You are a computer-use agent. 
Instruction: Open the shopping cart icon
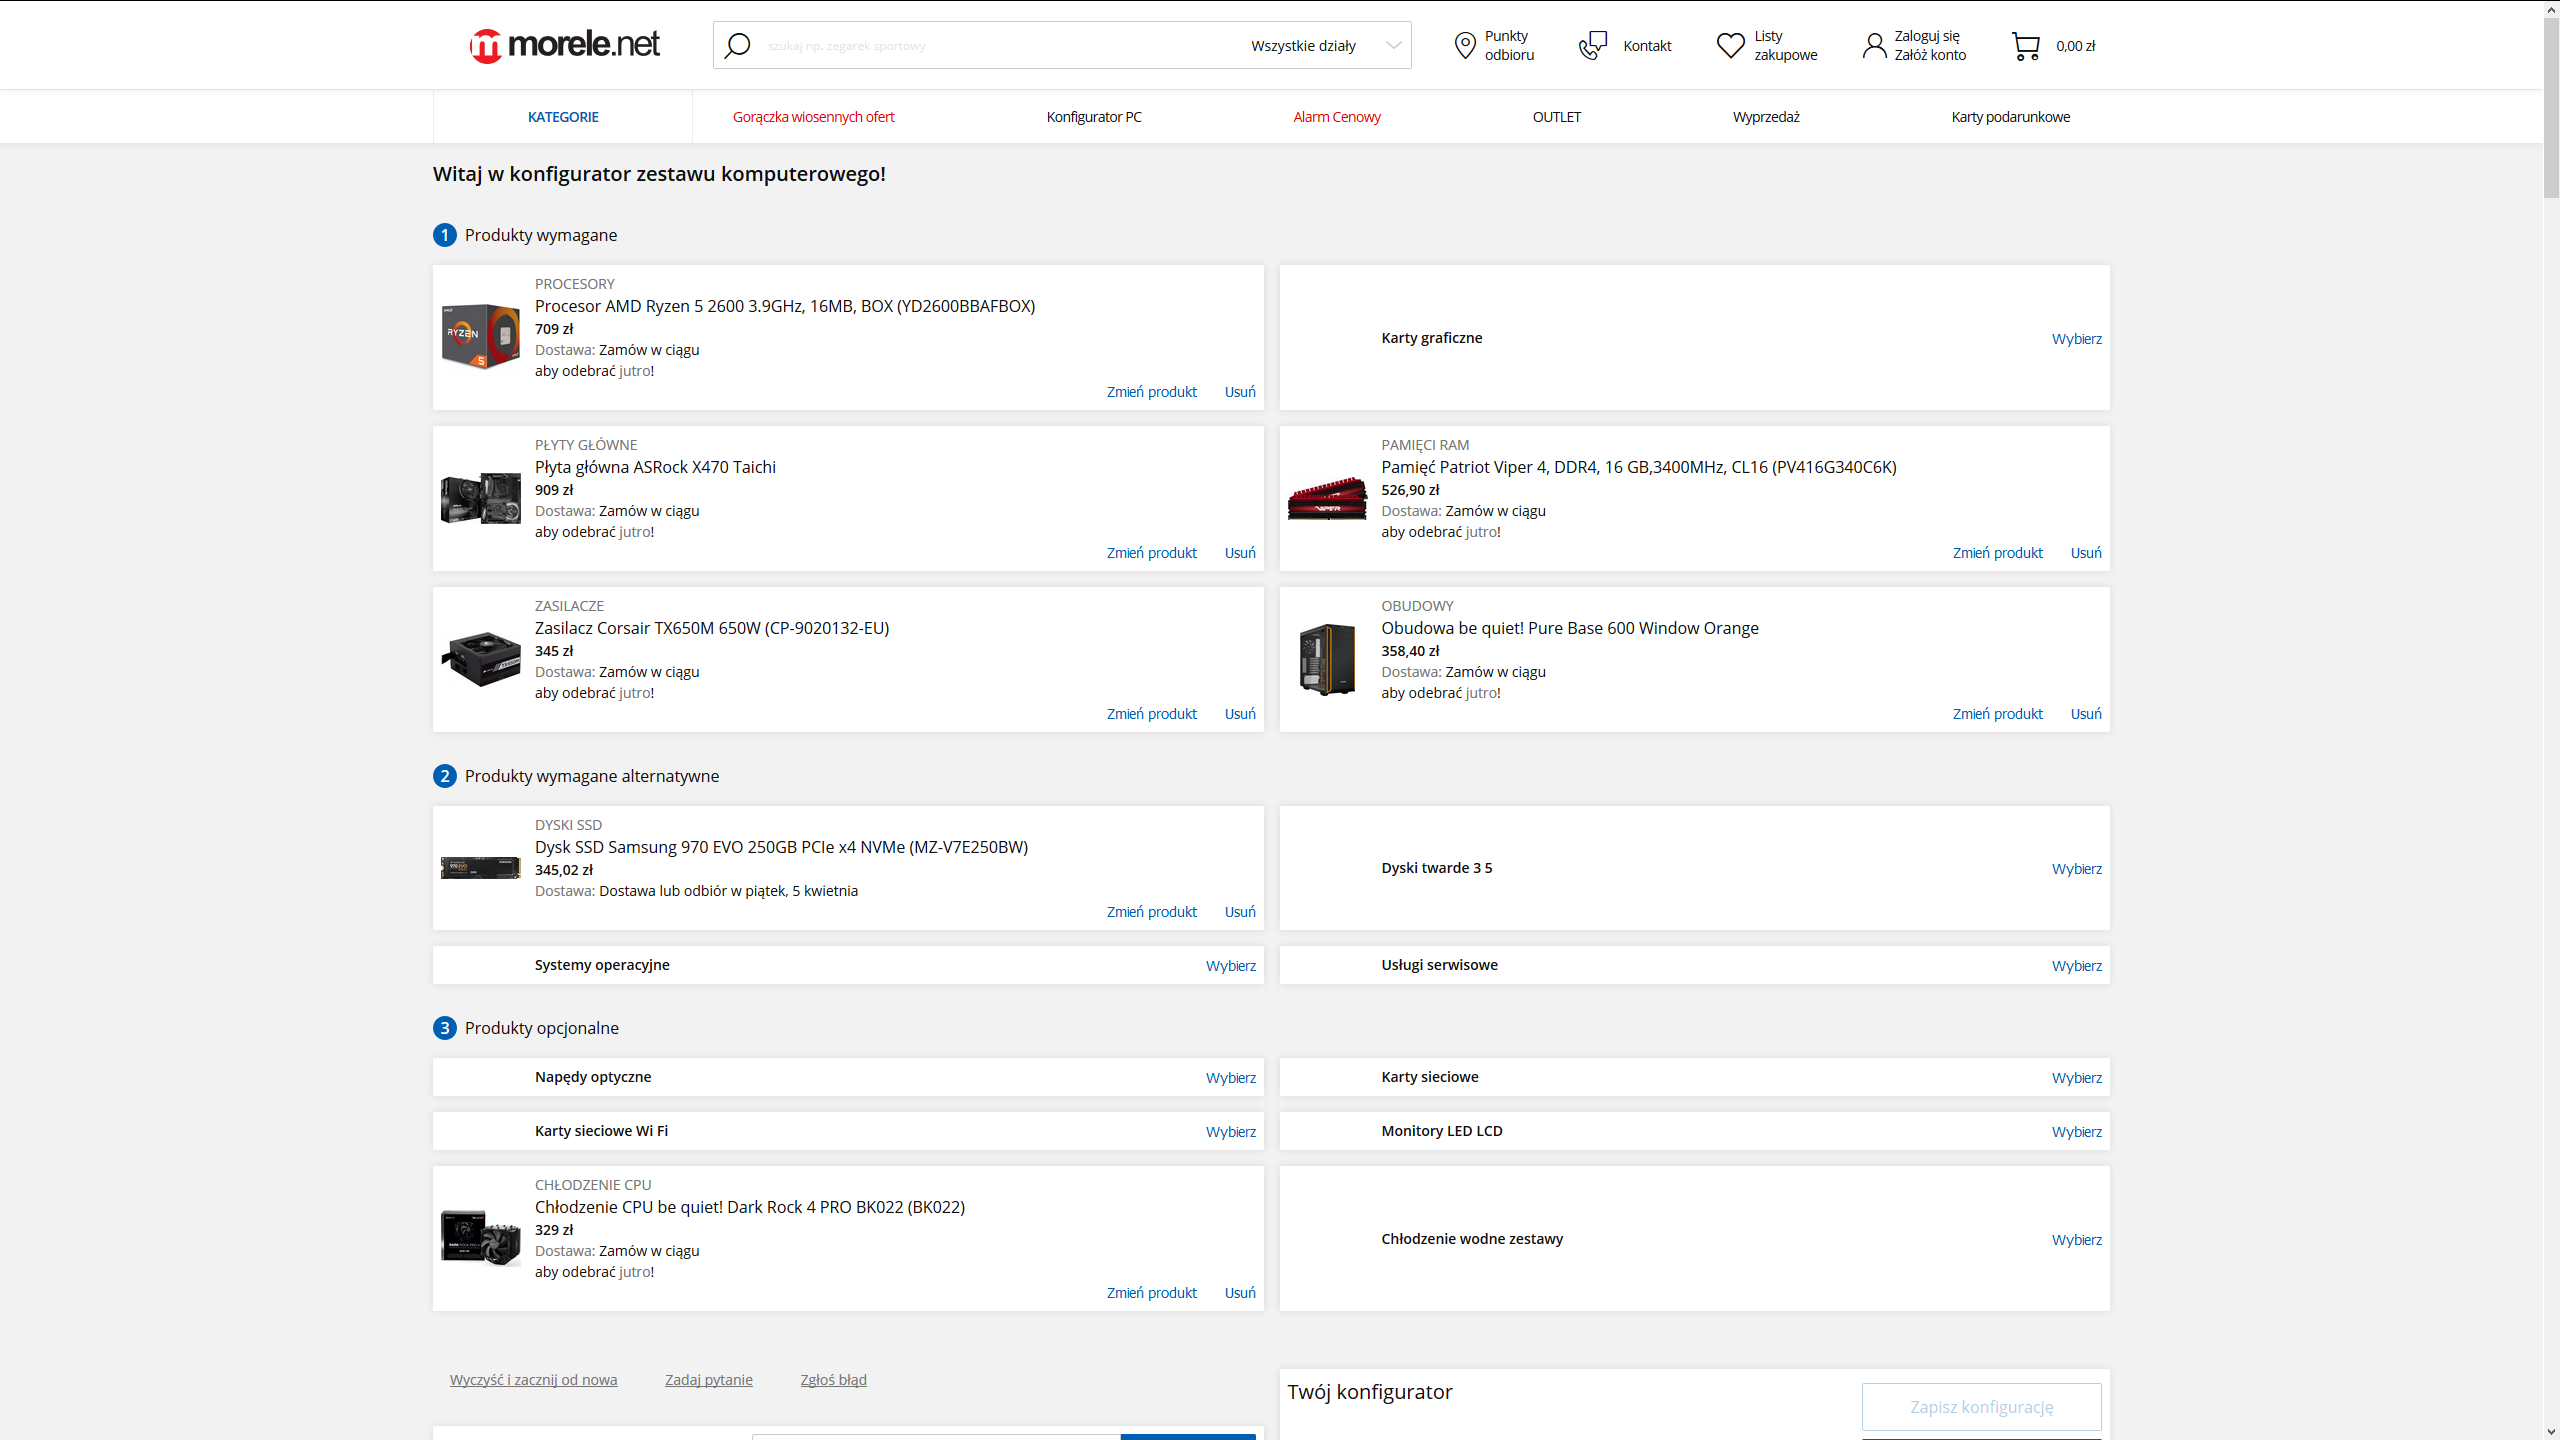2025,46
